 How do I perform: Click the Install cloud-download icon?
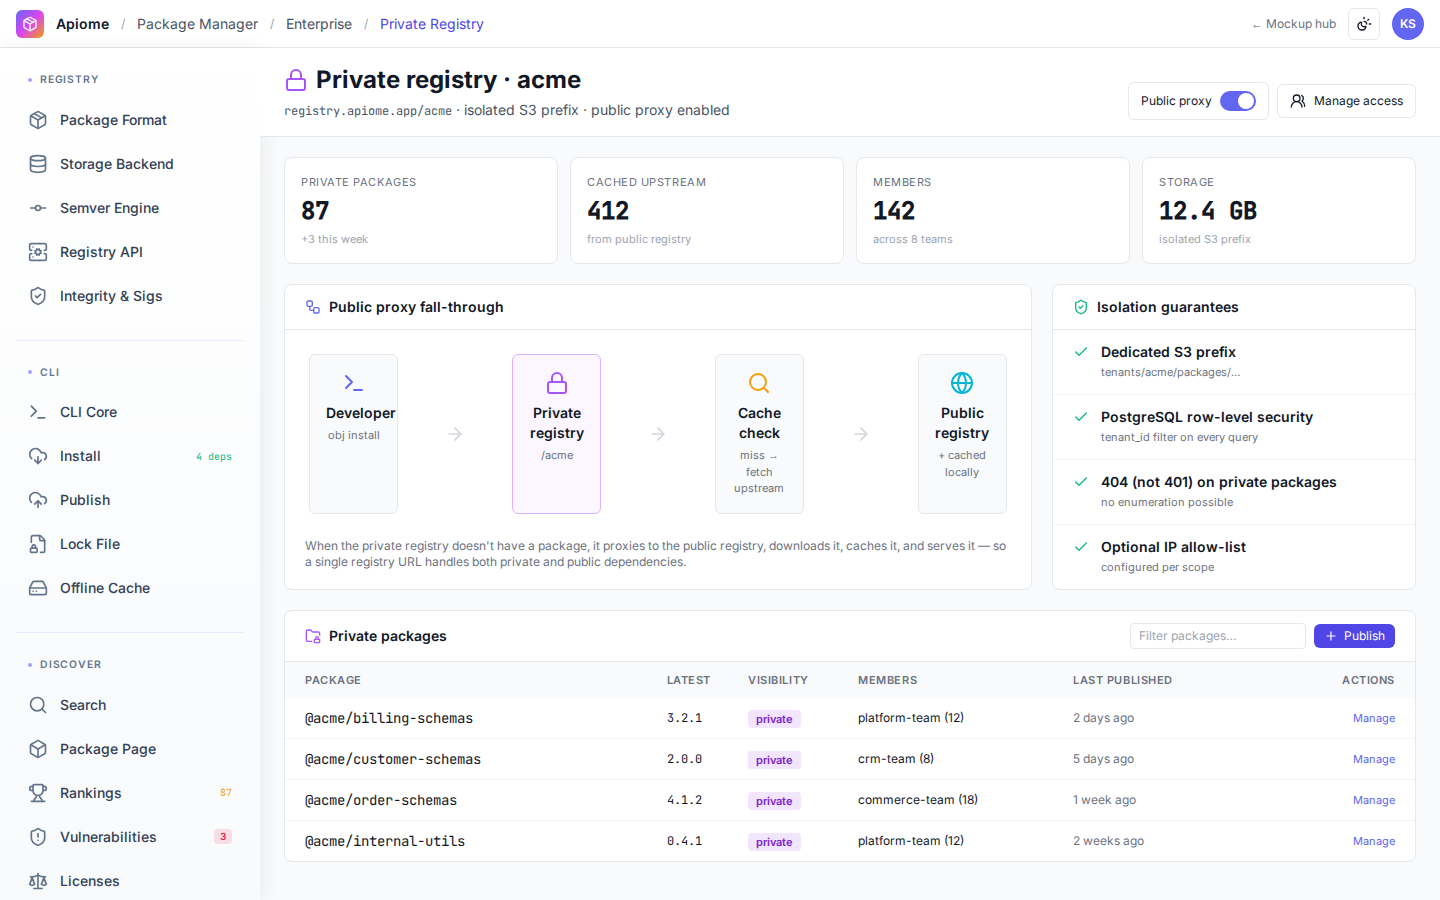38,456
